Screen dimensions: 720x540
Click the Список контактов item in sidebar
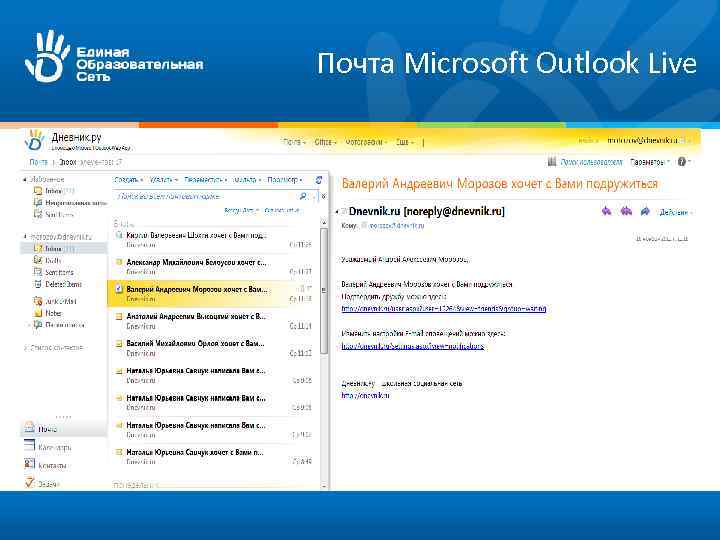pyautogui.click(x=57, y=348)
